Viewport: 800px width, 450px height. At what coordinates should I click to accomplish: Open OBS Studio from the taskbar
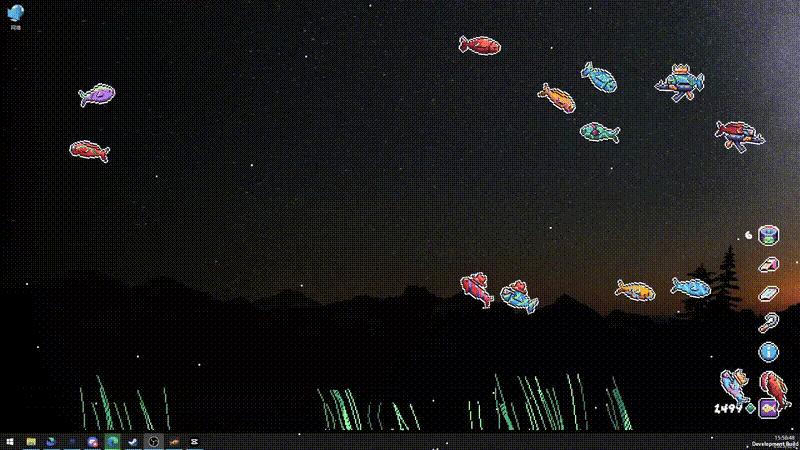[x=153, y=441]
